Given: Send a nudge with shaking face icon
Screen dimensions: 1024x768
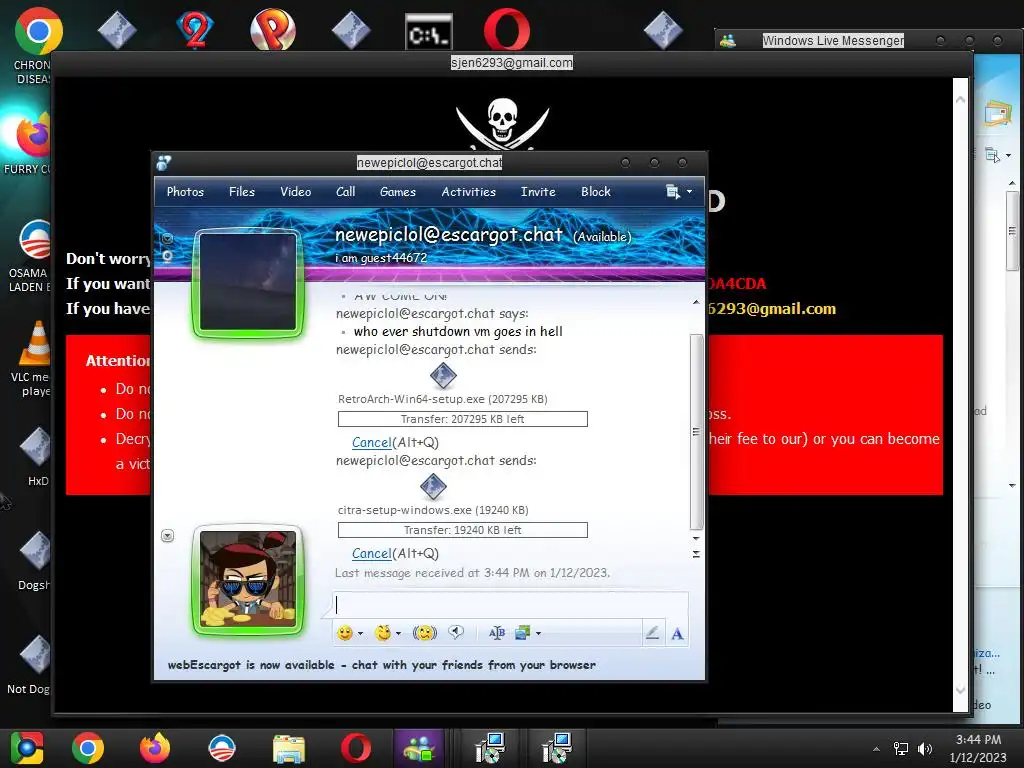Looking at the screenshot, I should [424, 633].
